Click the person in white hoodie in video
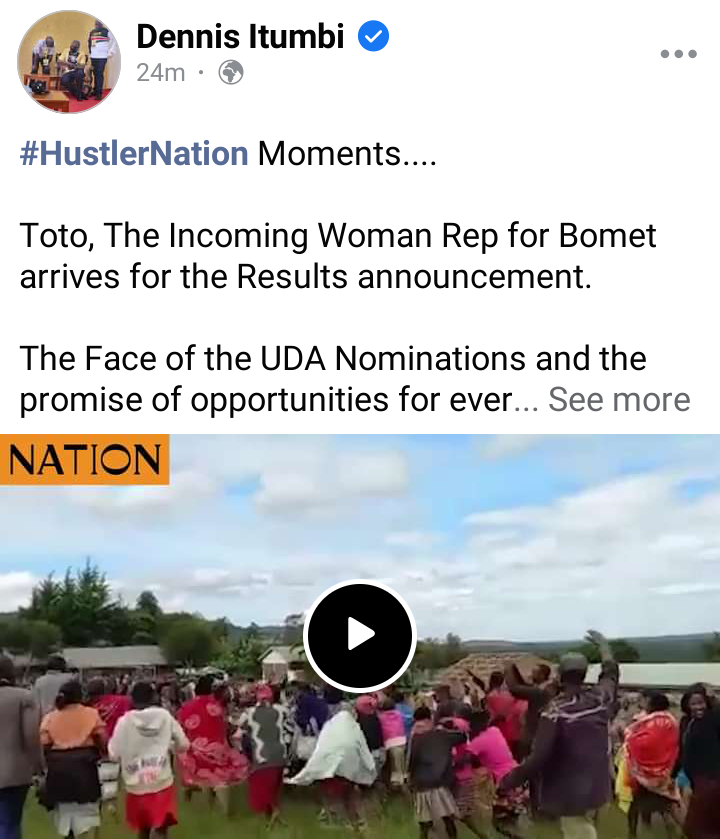Image resolution: width=720 pixels, height=839 pixels. pyautogui.click(x=145, y=749)
